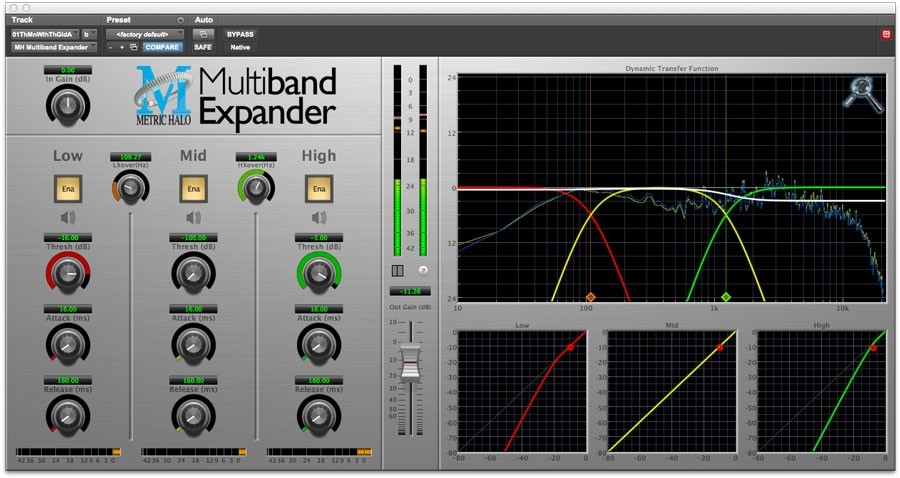Enable automation SAFE mode
900x478 pixels.
(203, 47)
